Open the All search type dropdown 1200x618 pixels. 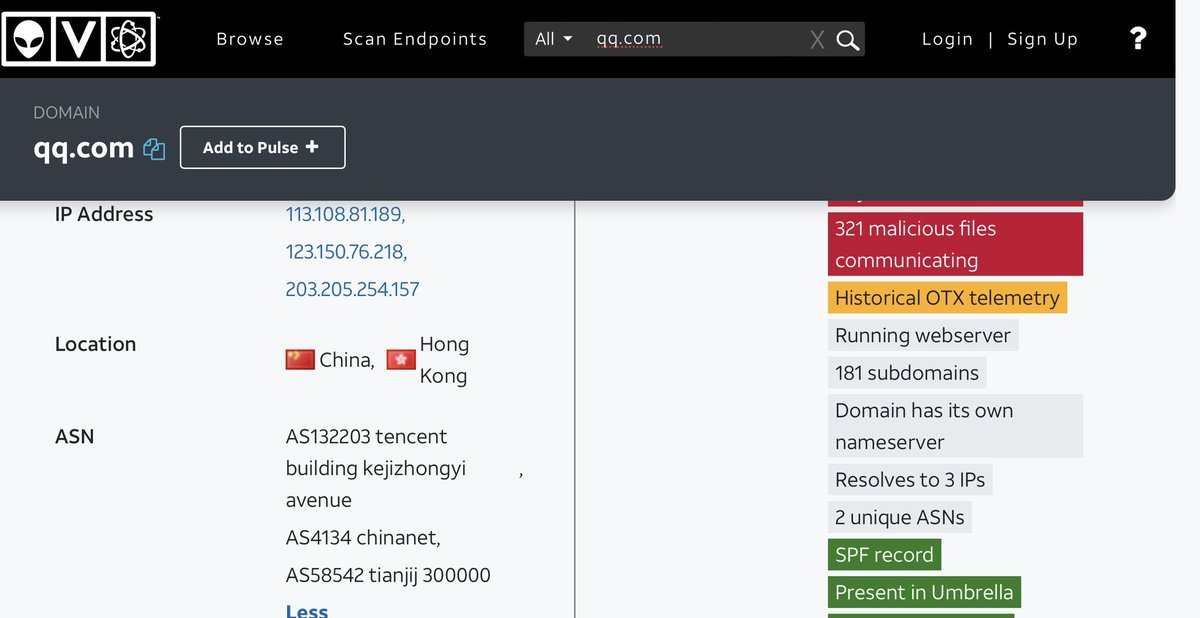553,39
